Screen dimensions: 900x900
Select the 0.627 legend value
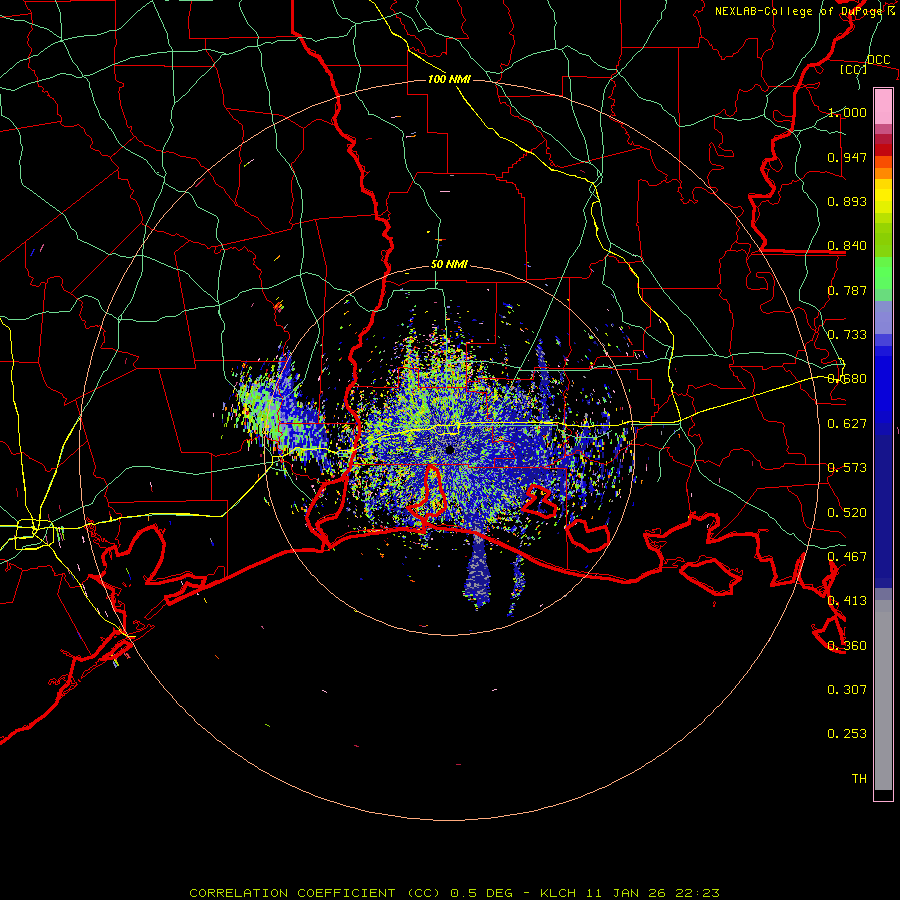tap(847, 424)
